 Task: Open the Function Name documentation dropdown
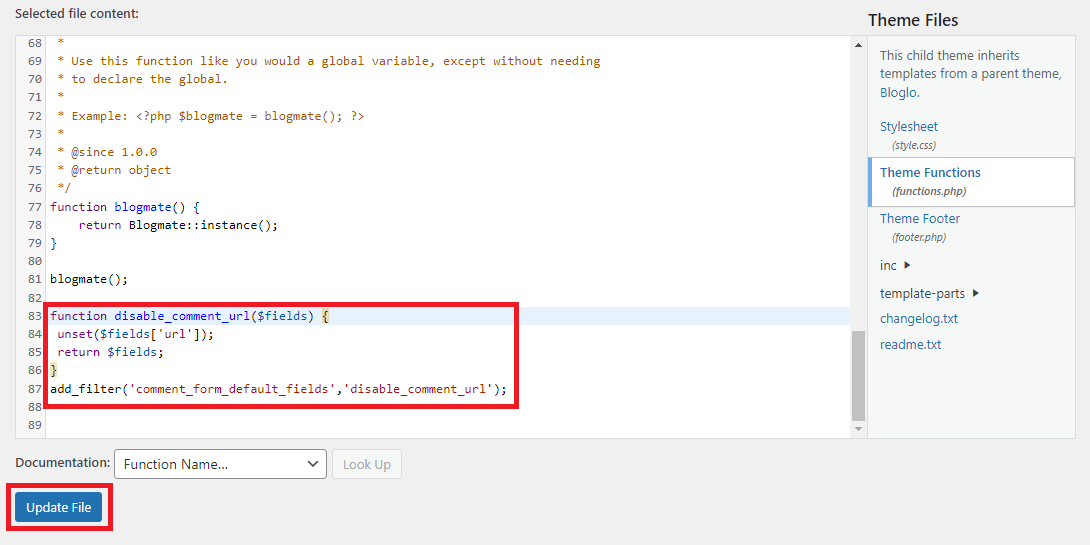[x=220, y=464]
